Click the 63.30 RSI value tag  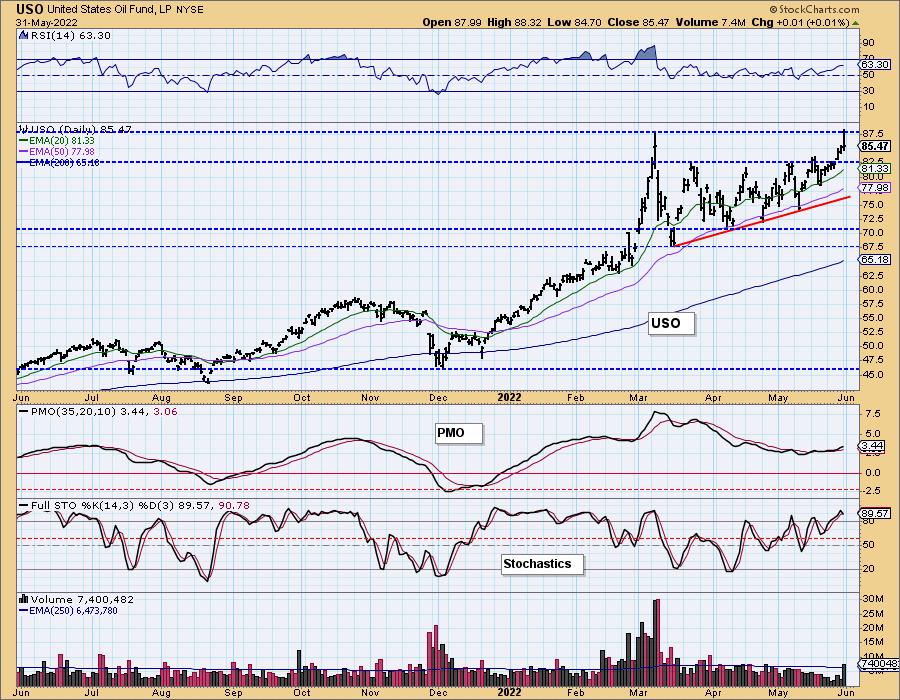click(874, 65)
